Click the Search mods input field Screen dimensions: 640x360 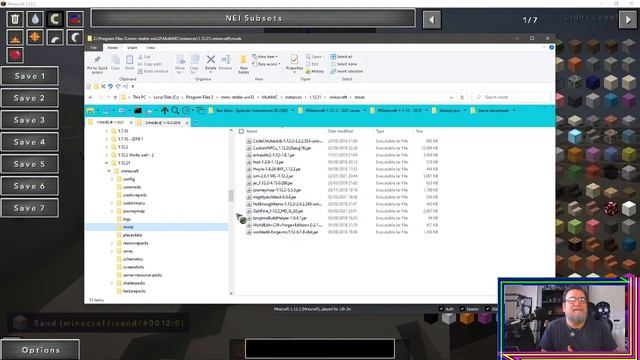coord(511,98)
